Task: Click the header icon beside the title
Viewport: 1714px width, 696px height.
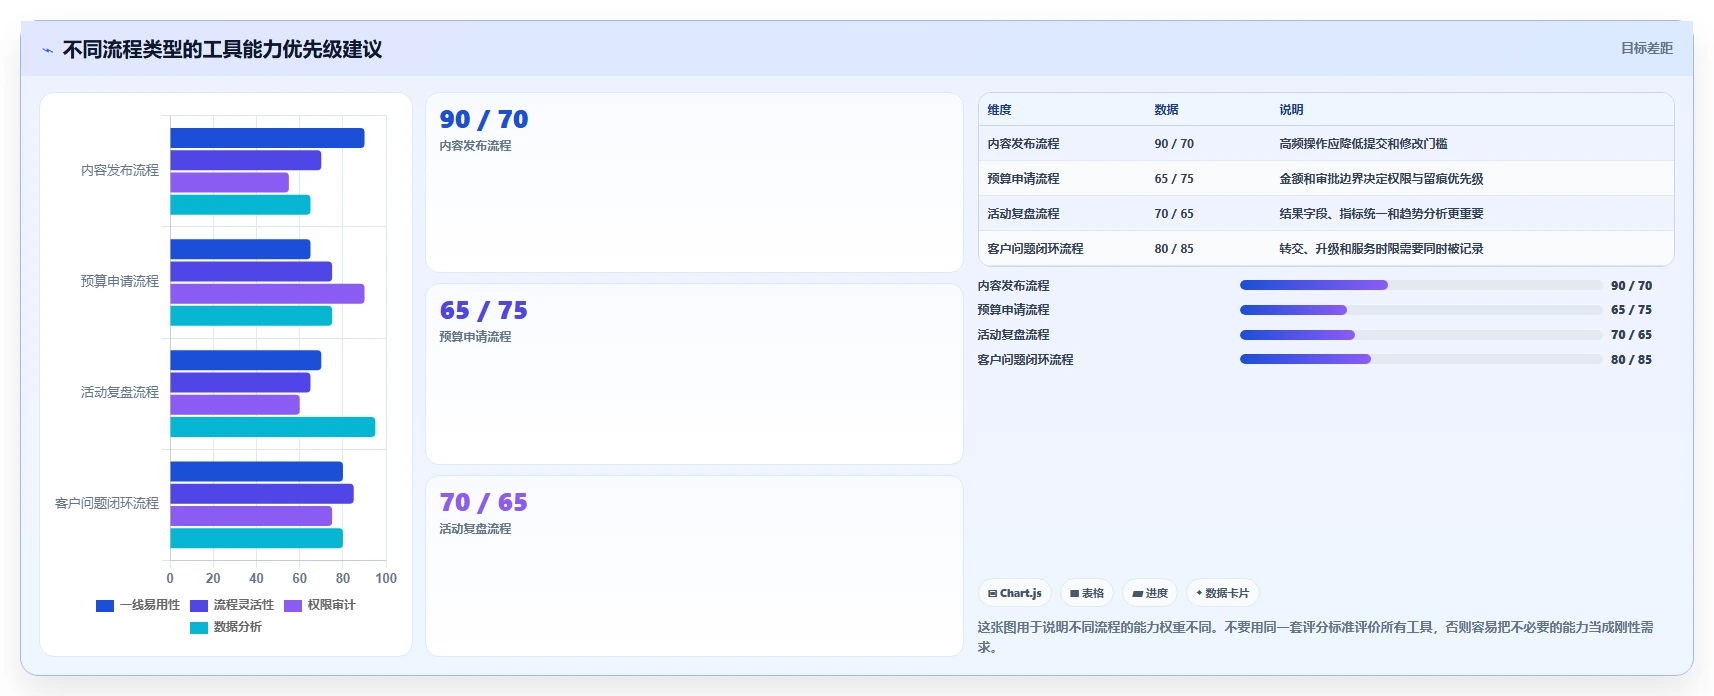Action: click(47, 50)
